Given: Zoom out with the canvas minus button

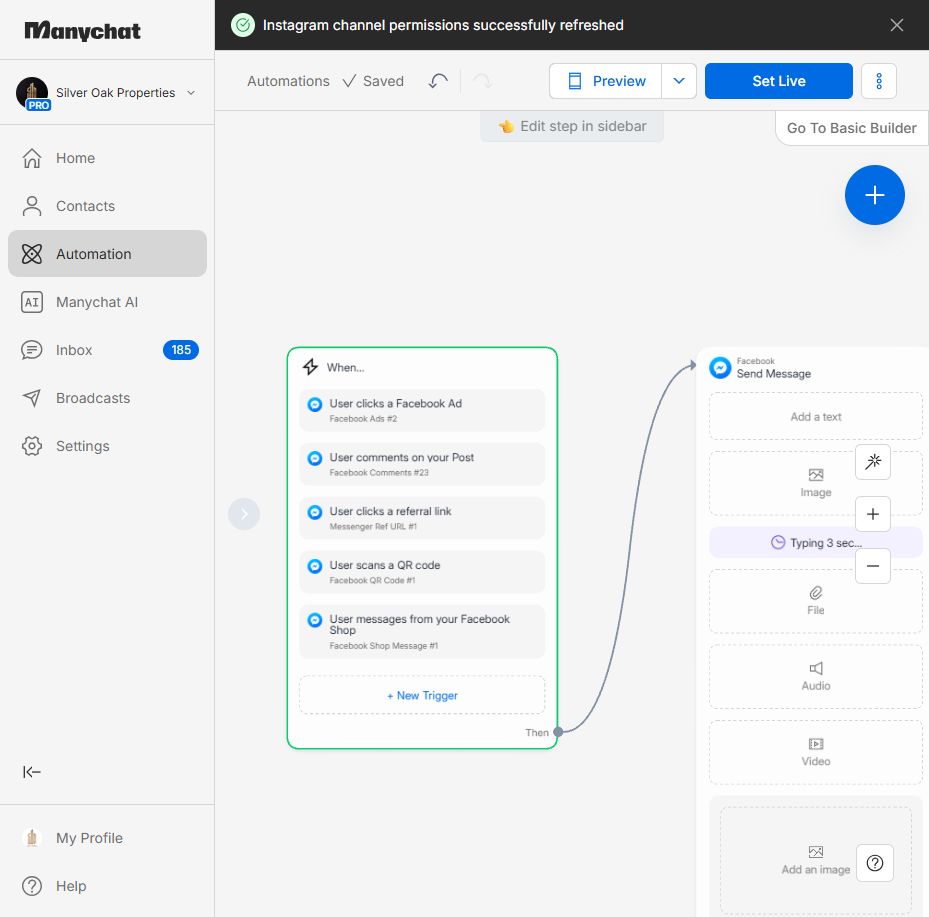Looking at the screenshot, I should 873,566.
